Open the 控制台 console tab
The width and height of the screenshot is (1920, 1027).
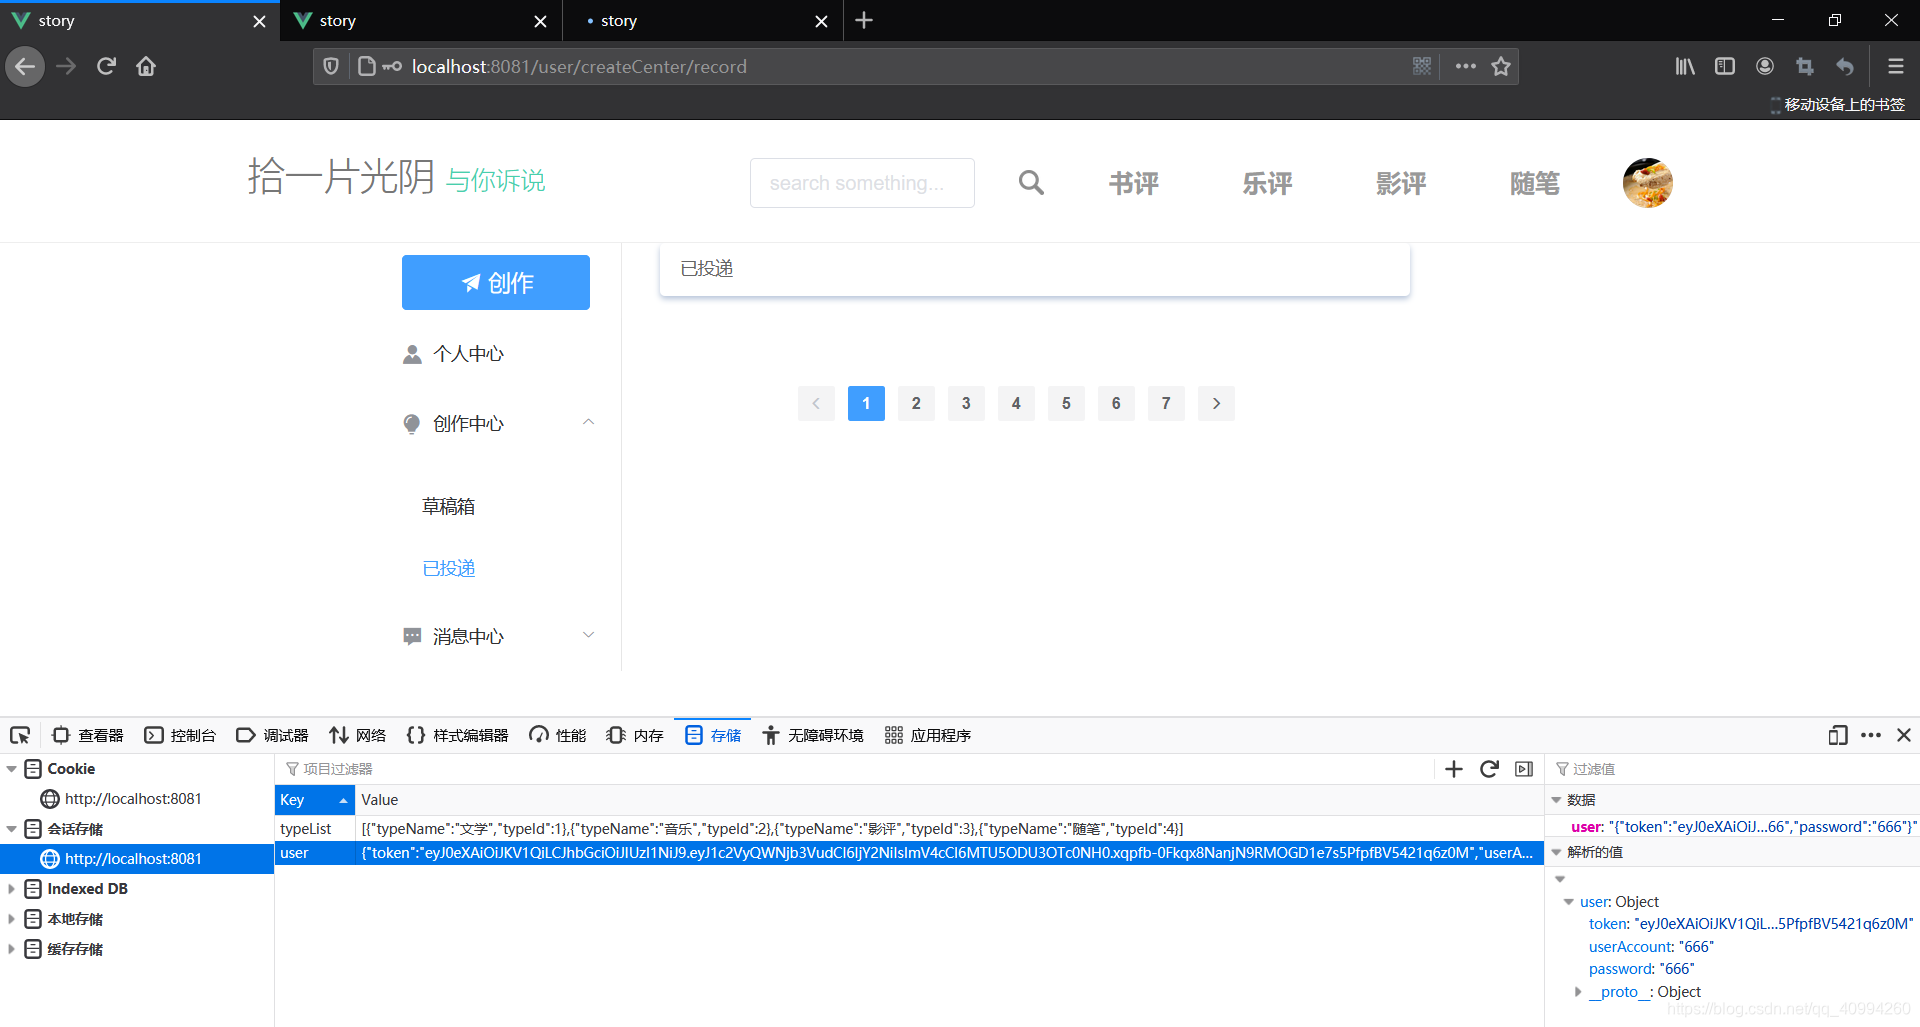point(180,735)
